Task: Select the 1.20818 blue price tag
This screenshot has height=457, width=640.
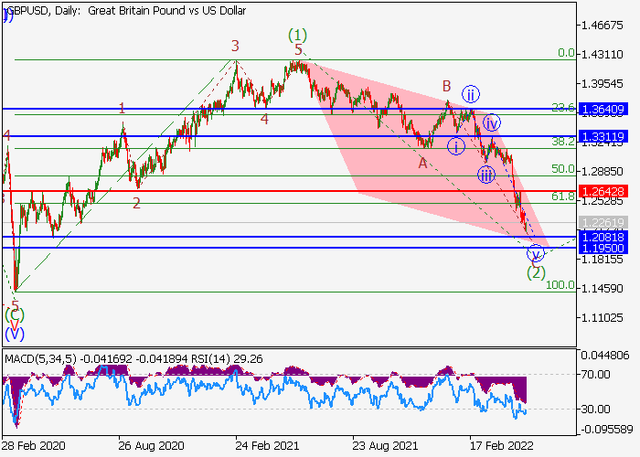Action: click(603, 237)
